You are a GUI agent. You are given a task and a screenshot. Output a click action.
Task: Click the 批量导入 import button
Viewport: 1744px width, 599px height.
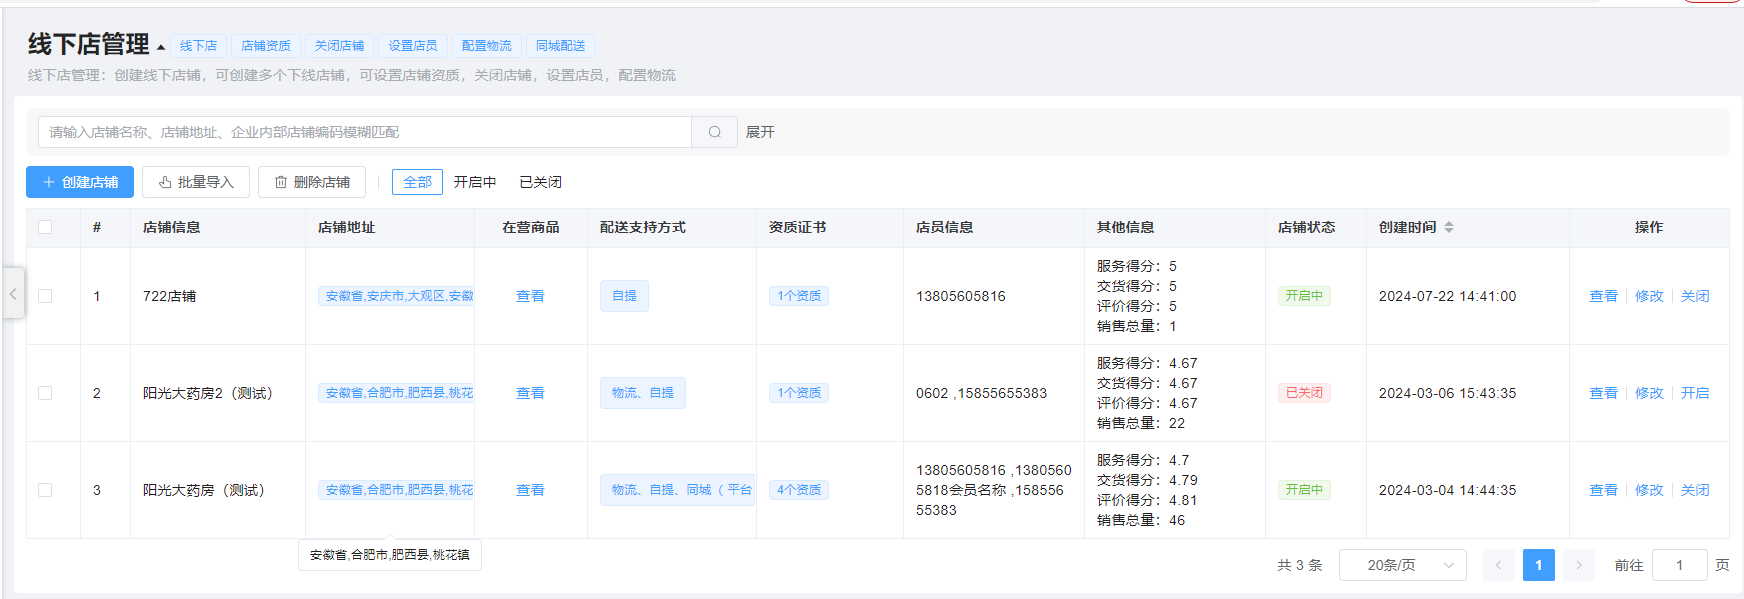tap(196, 182)
